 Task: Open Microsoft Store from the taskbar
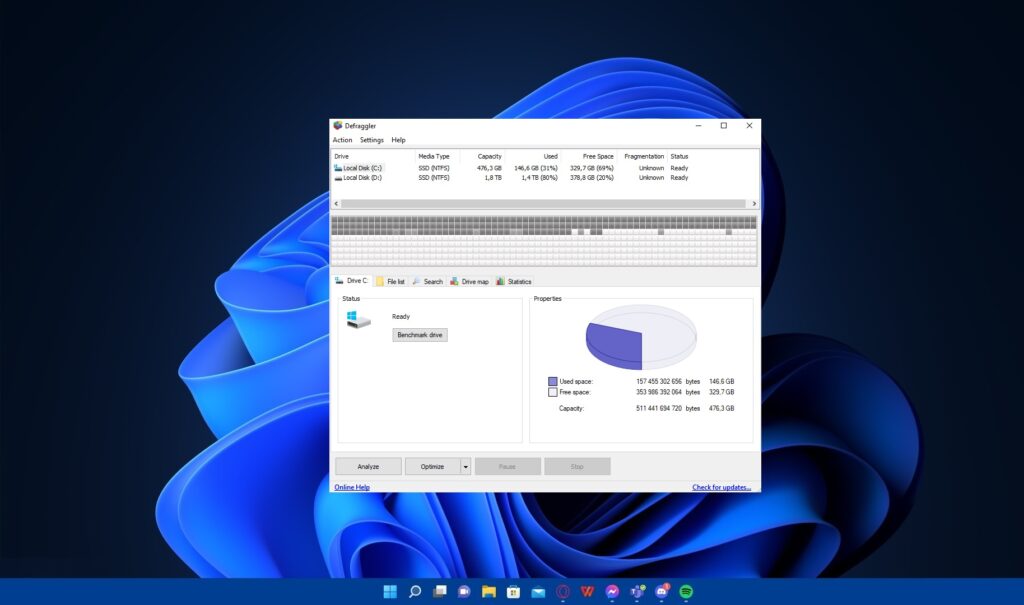click(x=513, y=592)
